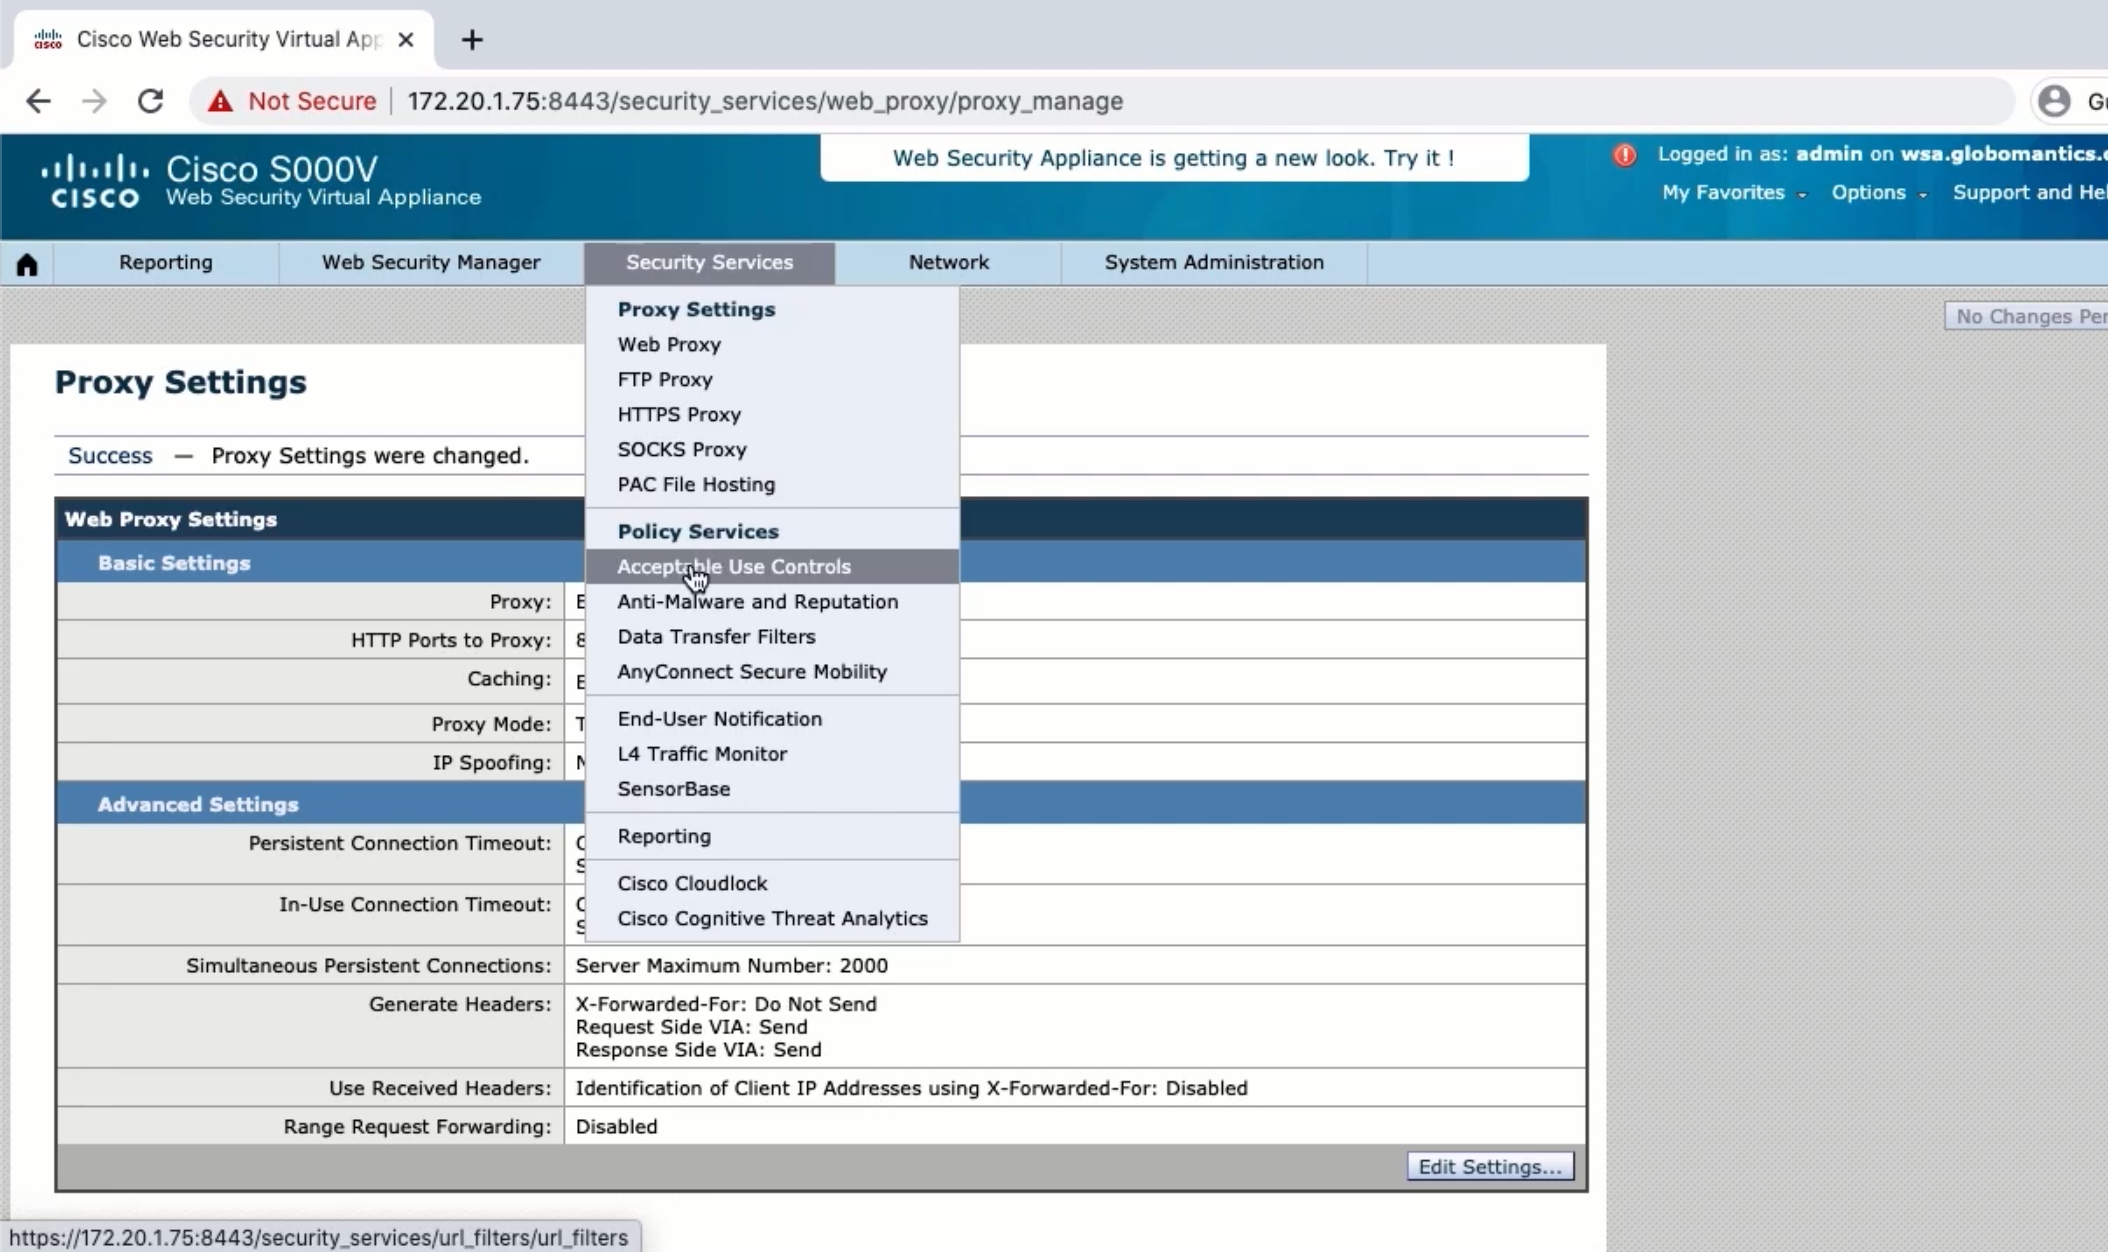Click 'Server Maximum Number: 2000' value
The image size is (2108, 1252).
pos(732,965)
